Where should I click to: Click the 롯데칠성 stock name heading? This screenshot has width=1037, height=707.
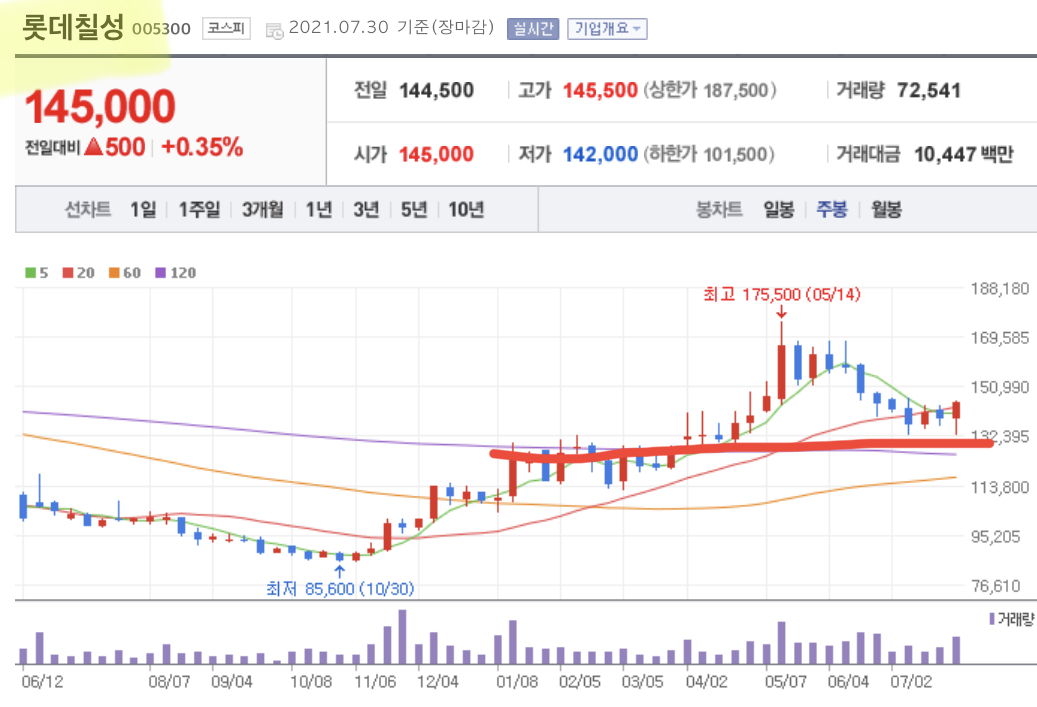pos(73,27)
